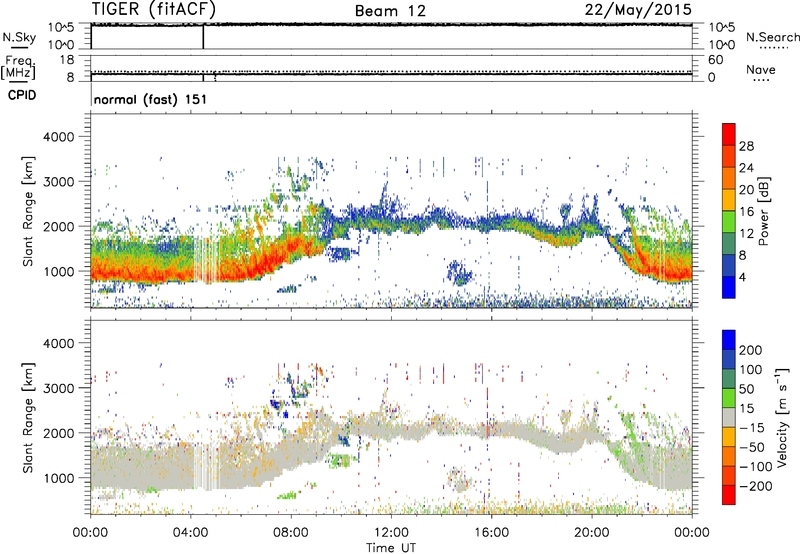Screen dimensions: 800x554
Task: Click the 60 tick on Nave axis
Action: (x=715, y=60)
